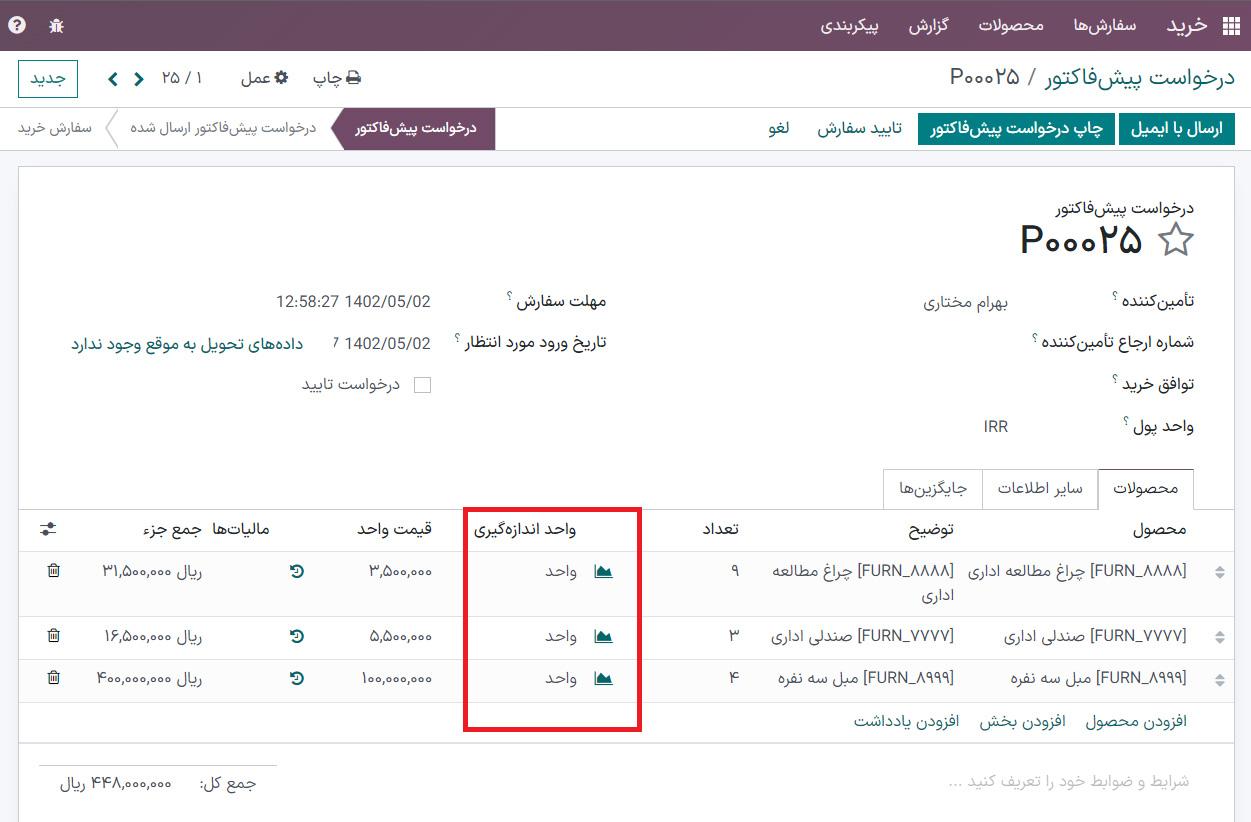Delete the three-seater sofa line
The height and width of the screenshot is (822, 1251).
(x=54, y=678)
